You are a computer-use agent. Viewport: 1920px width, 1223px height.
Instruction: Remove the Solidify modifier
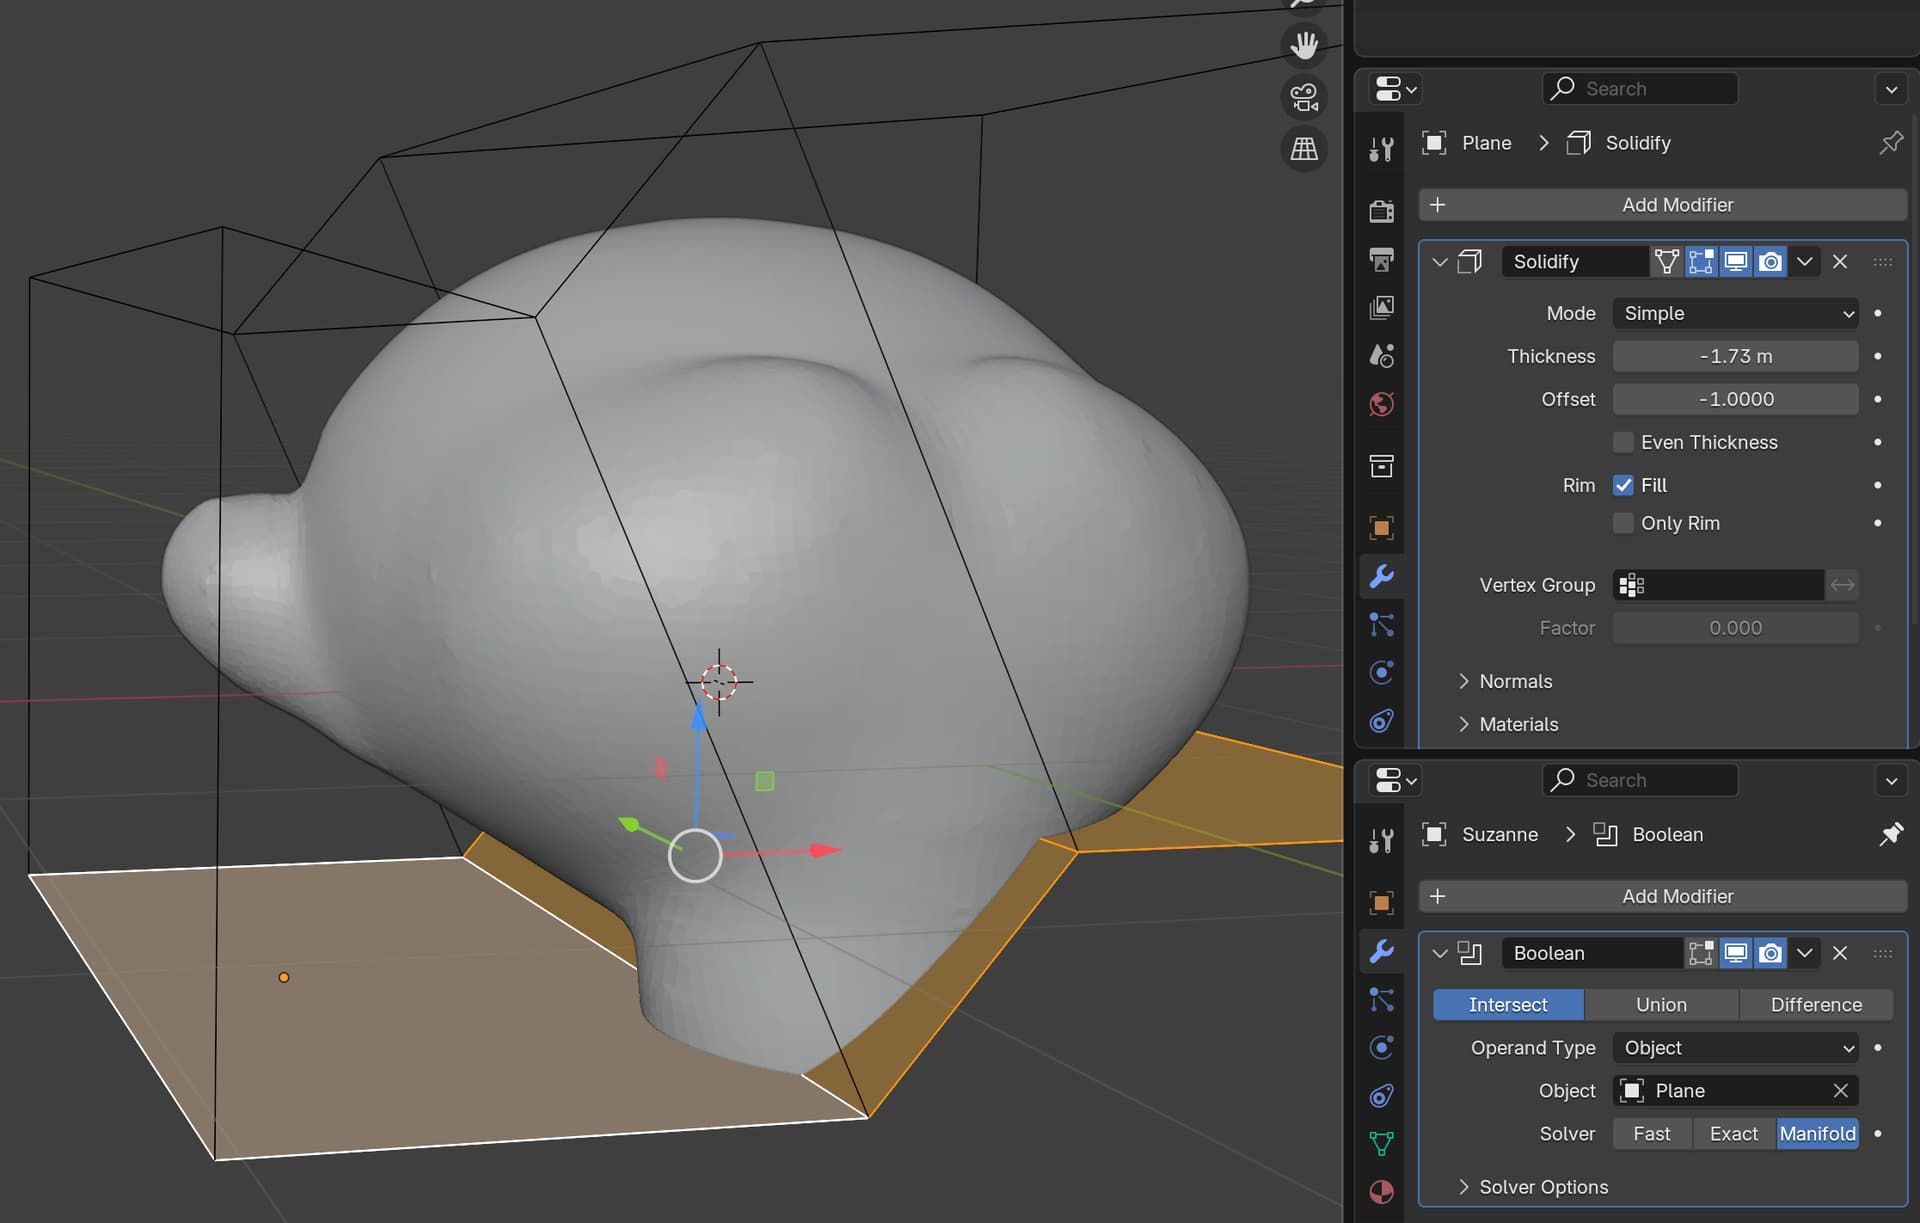point(1840,262)
